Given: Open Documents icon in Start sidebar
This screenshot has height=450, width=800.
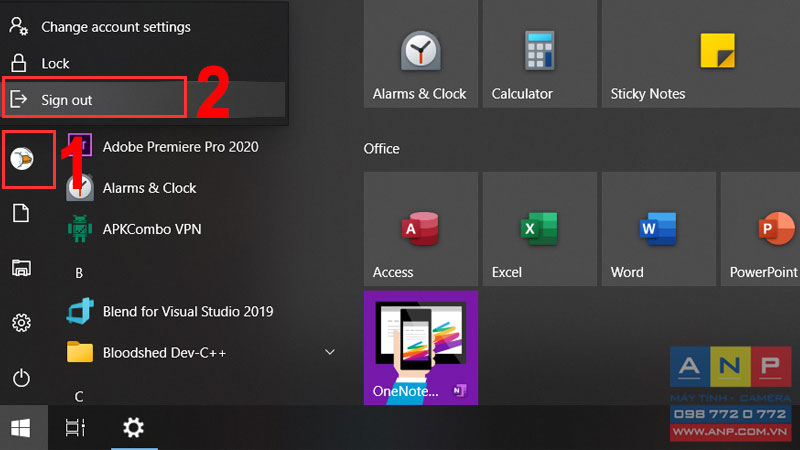Looking at the screenshot, I should (21, 213).
